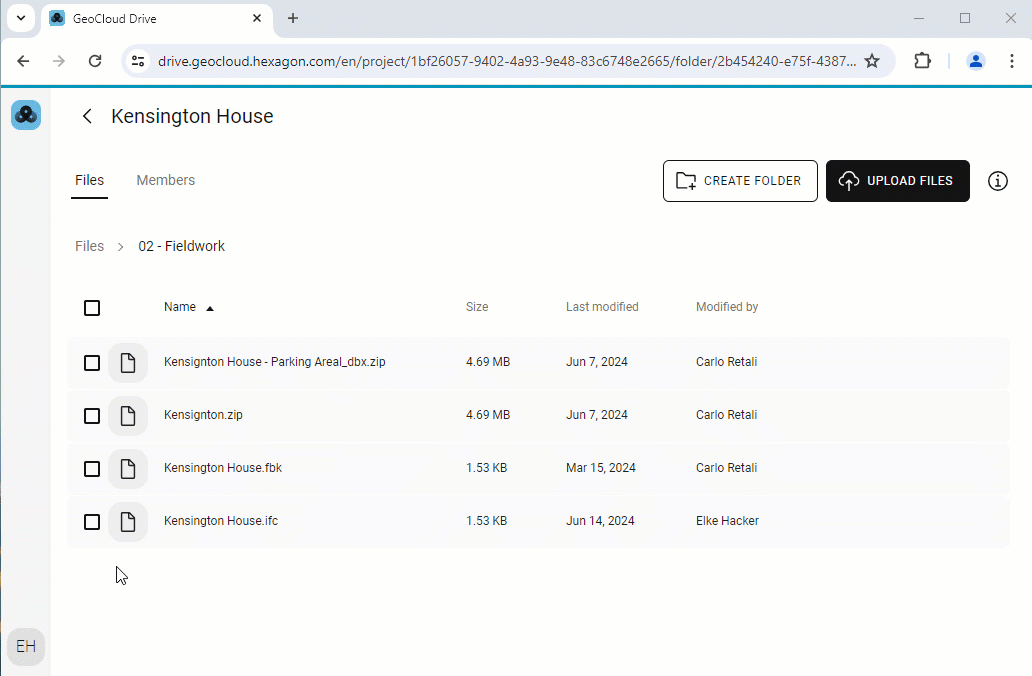Expand the browser tab search dropdown
Image resolution: width=1032 pixels, height=676 pixels.
20,18
